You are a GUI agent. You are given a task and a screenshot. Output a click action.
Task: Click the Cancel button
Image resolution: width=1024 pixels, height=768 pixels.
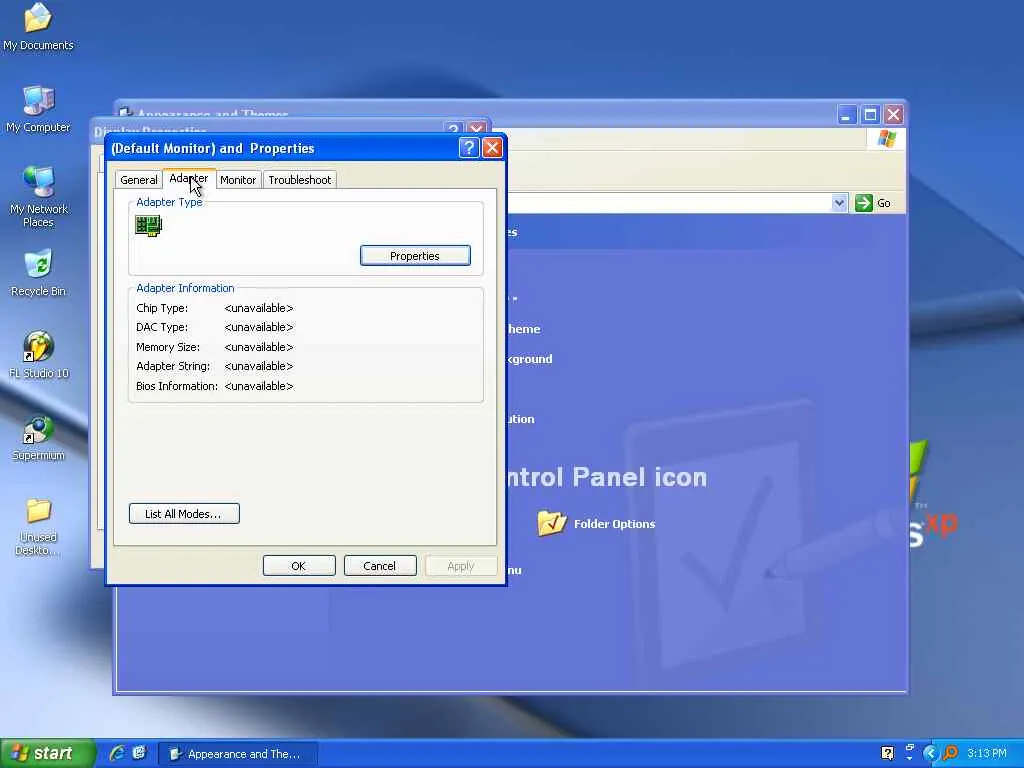tap(379, 566)
